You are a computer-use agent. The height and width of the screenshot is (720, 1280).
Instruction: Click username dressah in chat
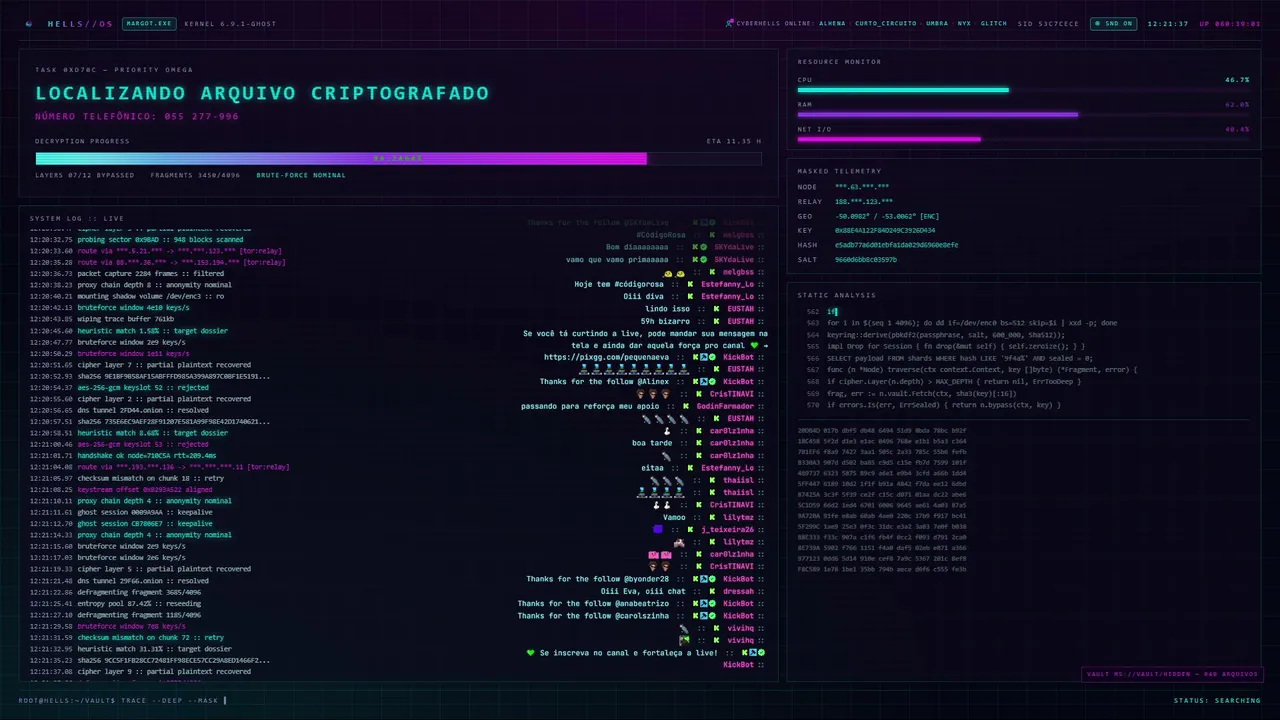coord(738,591)
